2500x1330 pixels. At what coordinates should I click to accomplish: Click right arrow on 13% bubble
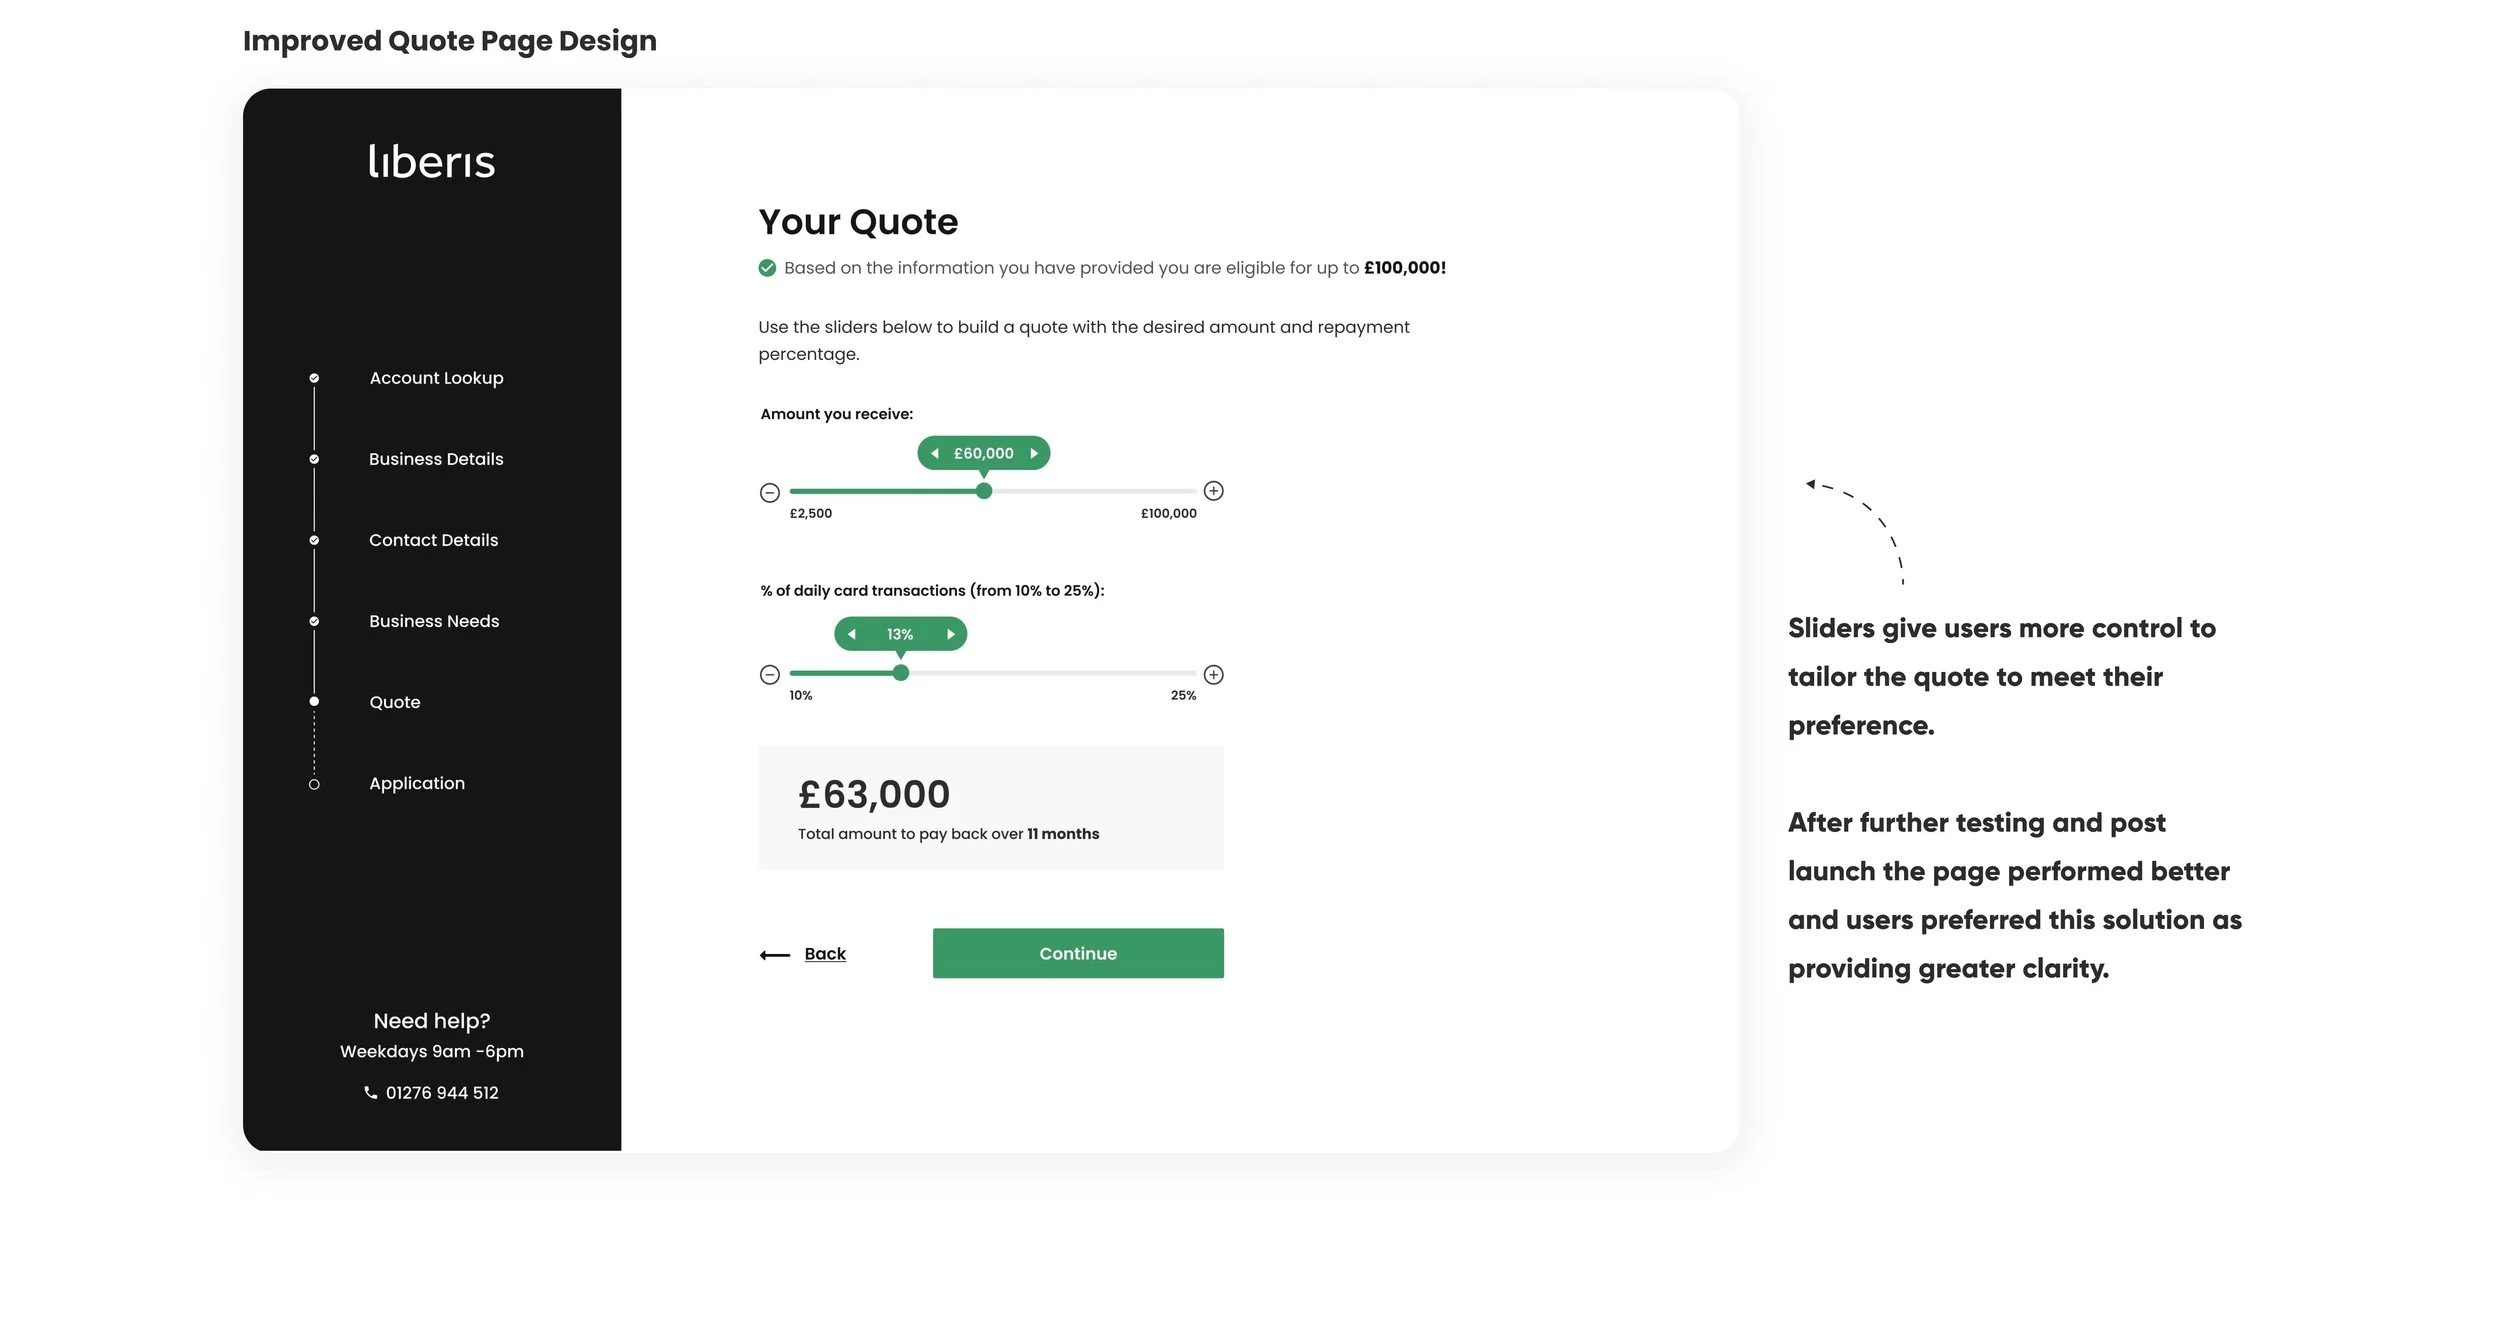point(951,634)
